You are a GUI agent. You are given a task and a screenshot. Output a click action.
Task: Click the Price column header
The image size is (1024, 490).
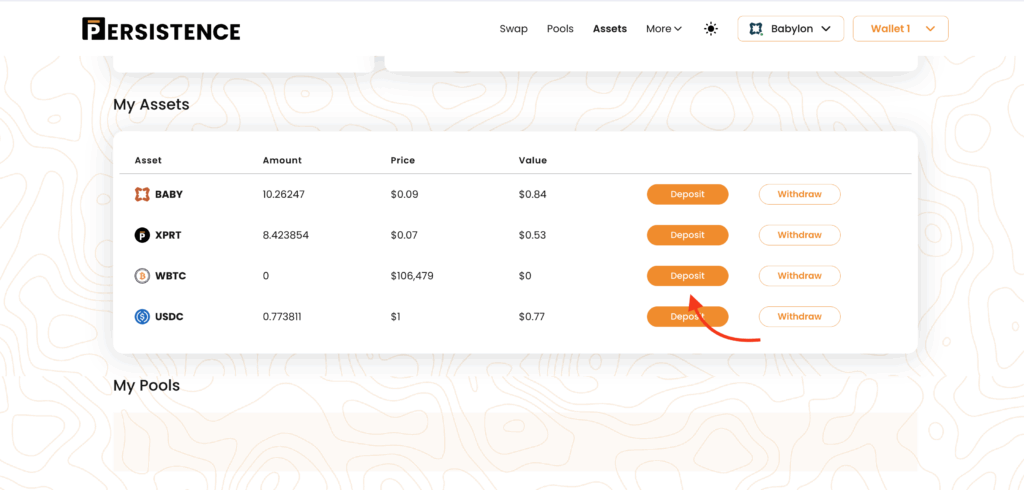tap(402, 160)
